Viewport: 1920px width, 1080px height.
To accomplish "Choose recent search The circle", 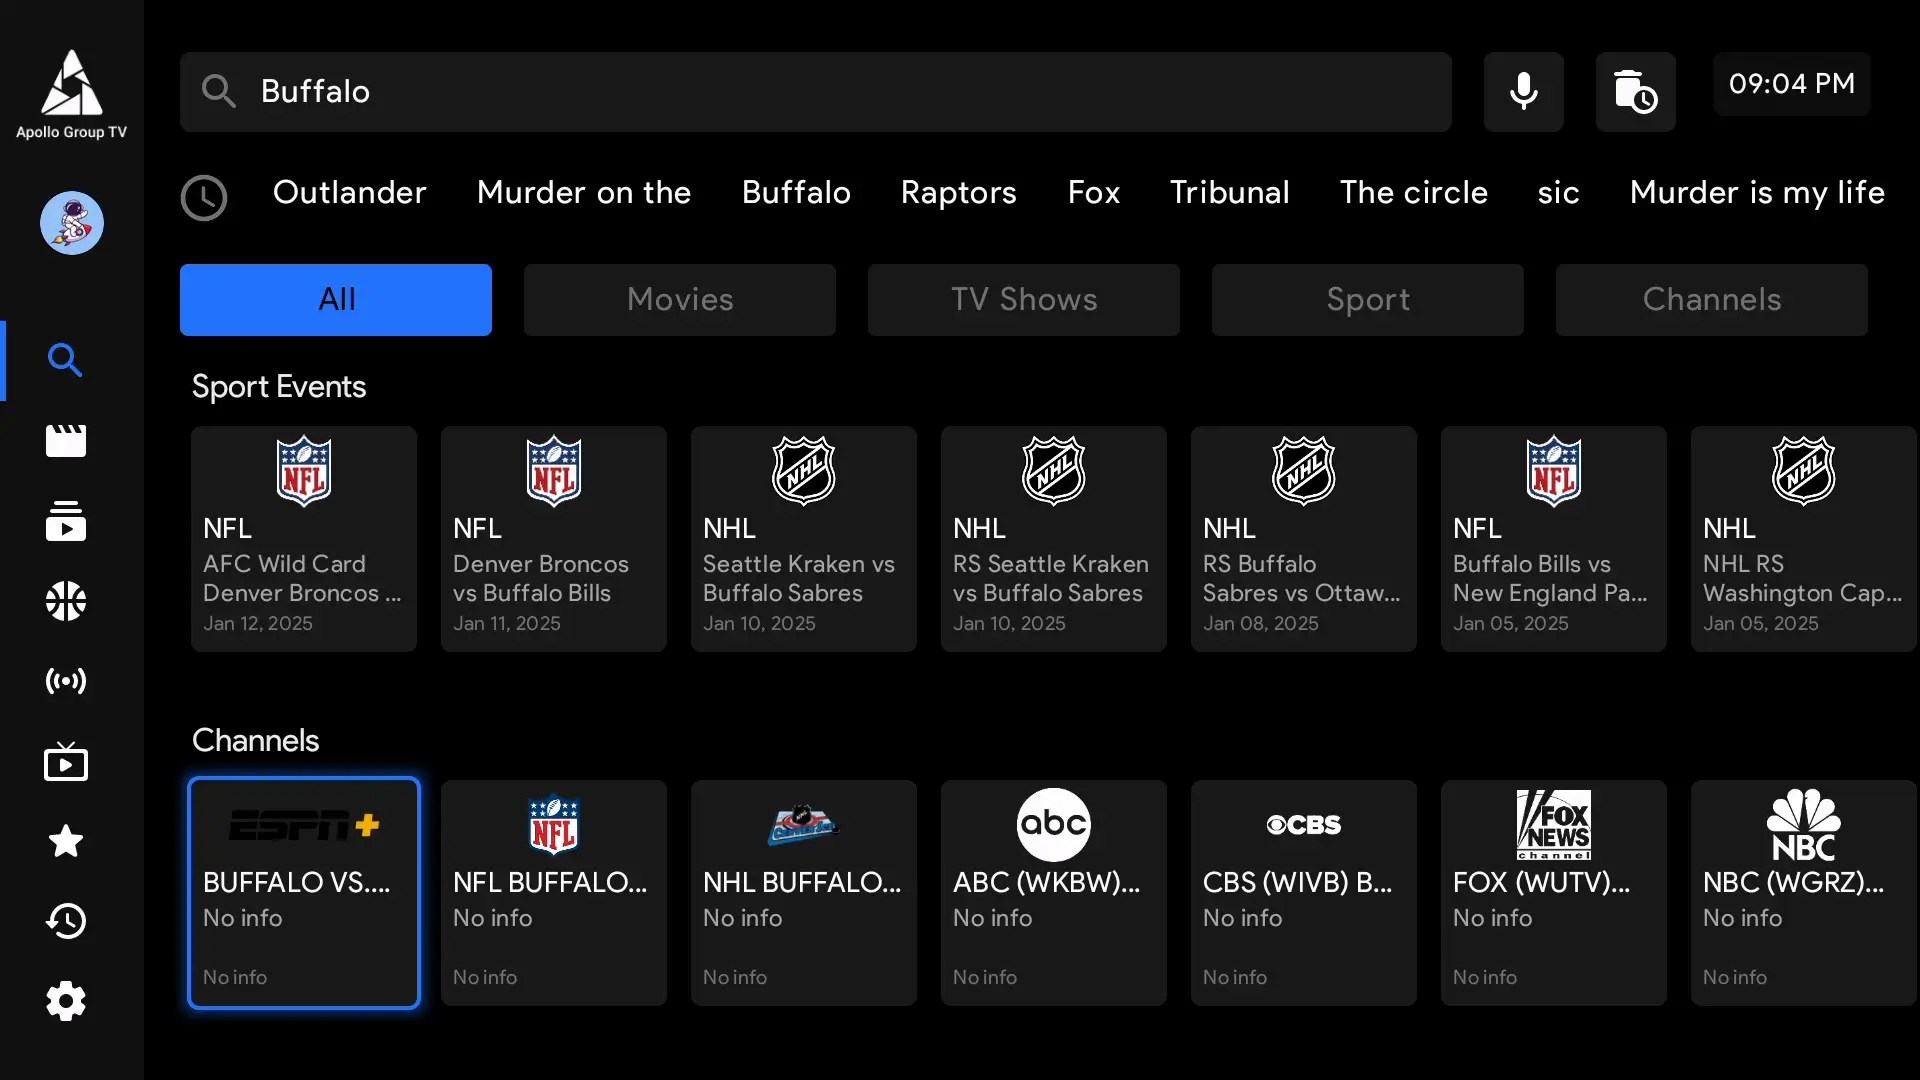I will [x=1414, y=192].
